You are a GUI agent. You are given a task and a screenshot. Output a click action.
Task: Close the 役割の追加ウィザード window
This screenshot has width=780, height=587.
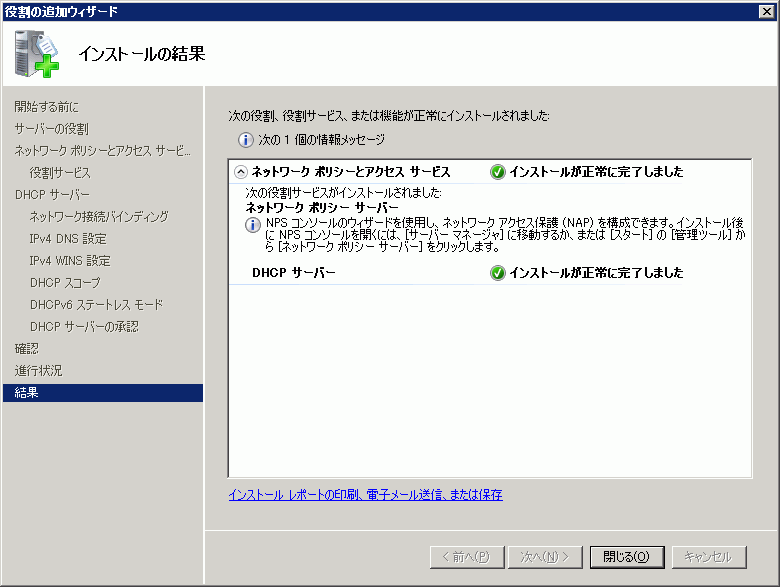coord(767,11)
